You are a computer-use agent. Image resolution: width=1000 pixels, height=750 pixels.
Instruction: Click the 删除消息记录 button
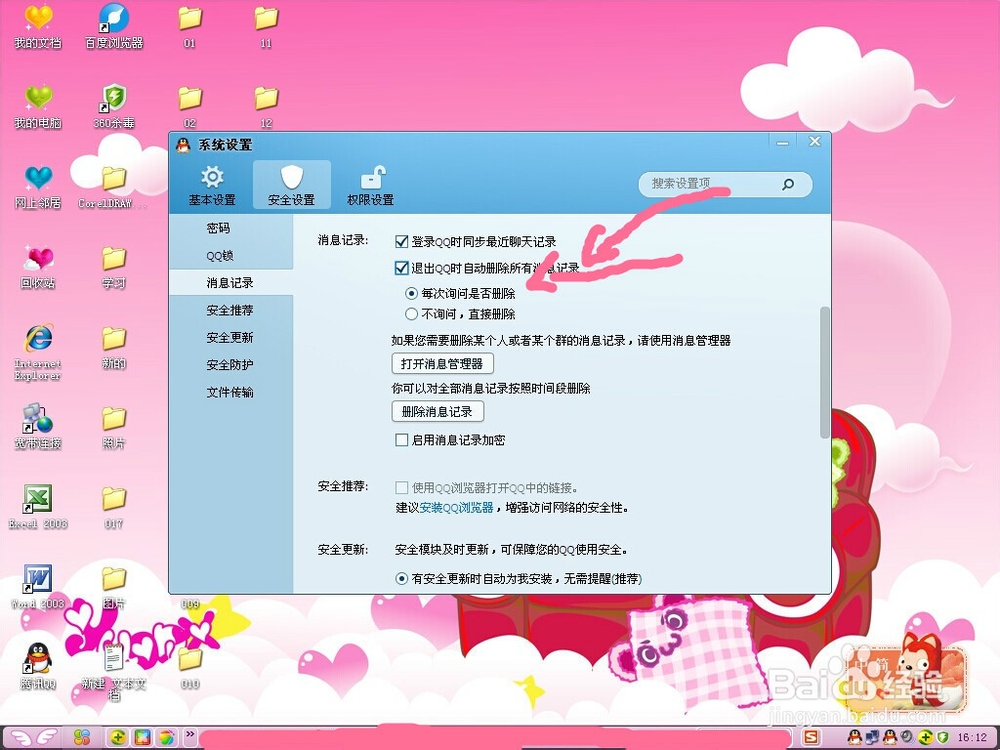tap(438, 411)
